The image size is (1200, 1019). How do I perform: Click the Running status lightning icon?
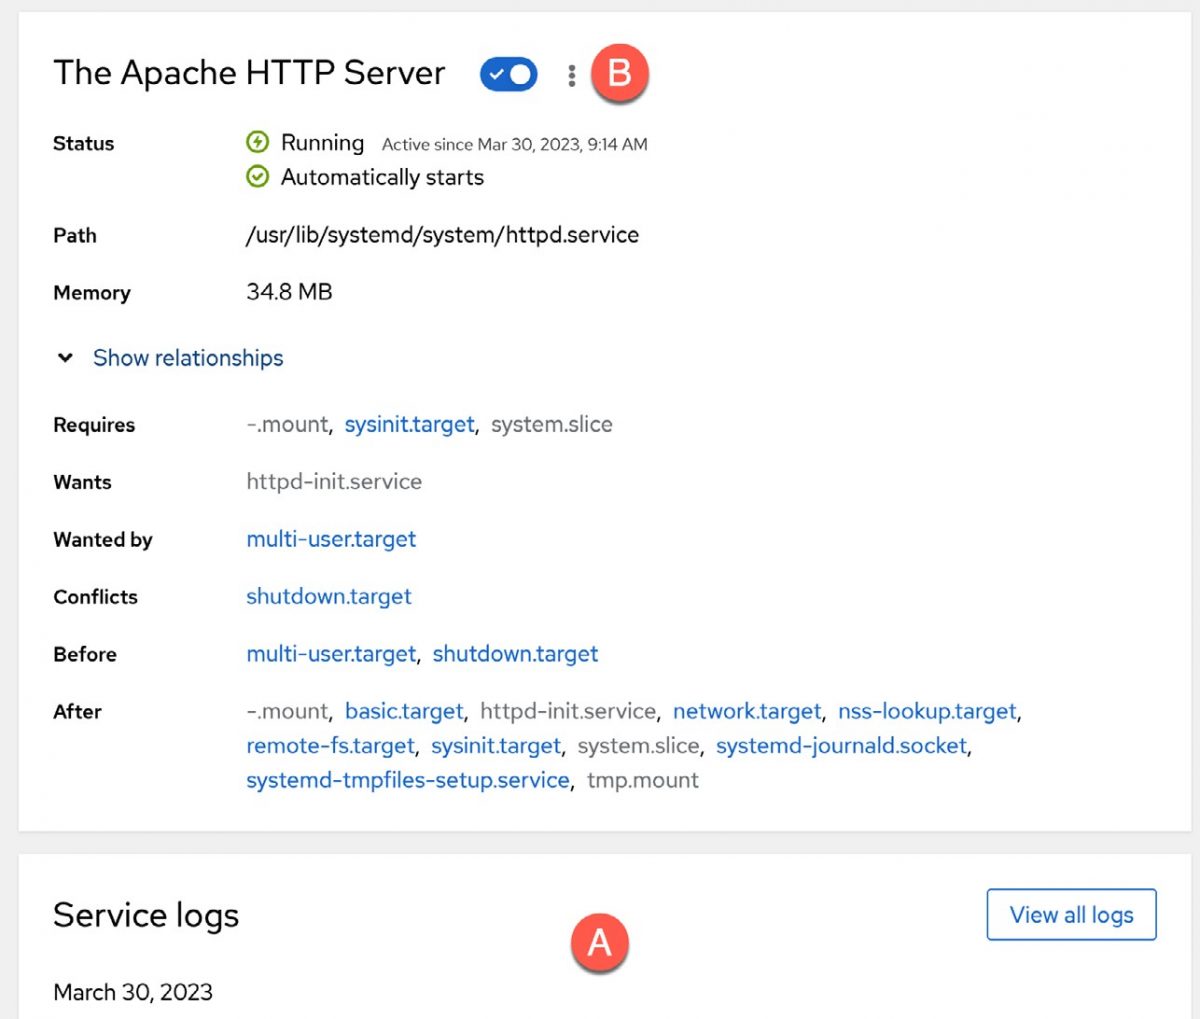259,142
